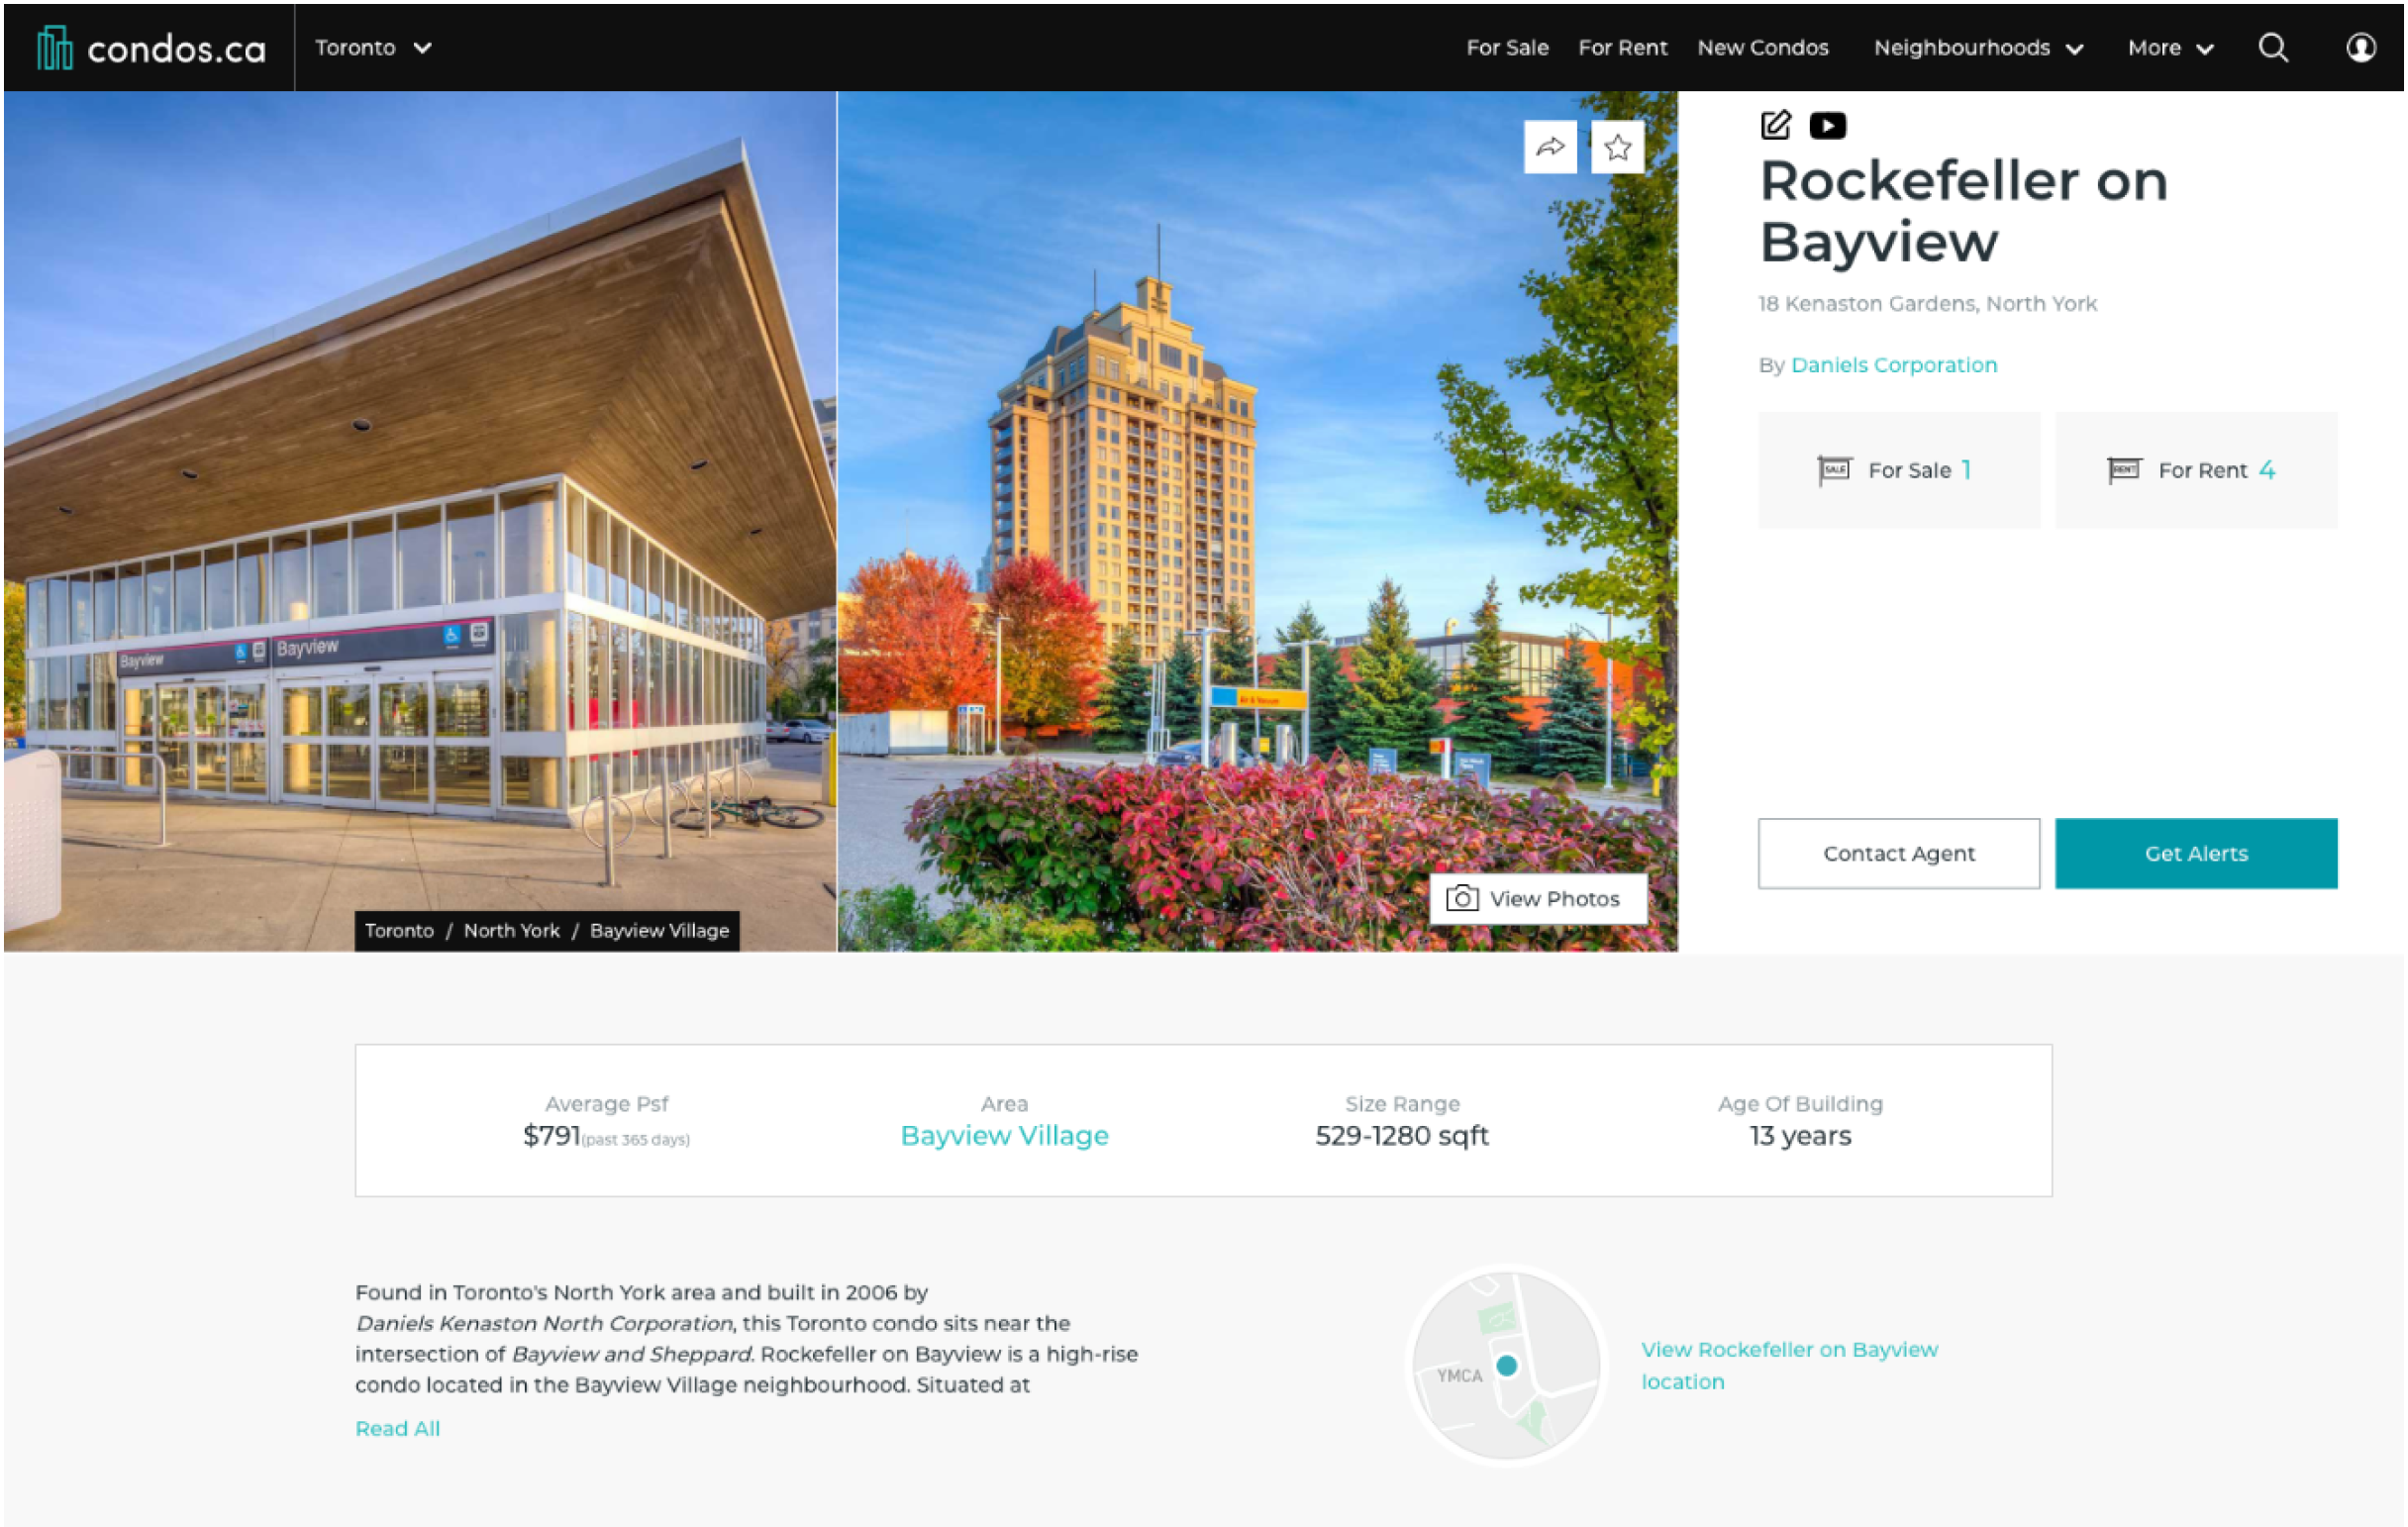Click Bayview Village in the photo breadcrumb
Image resolution: width=2408 pixels, height=1527 pixels.
coord(659,930)
